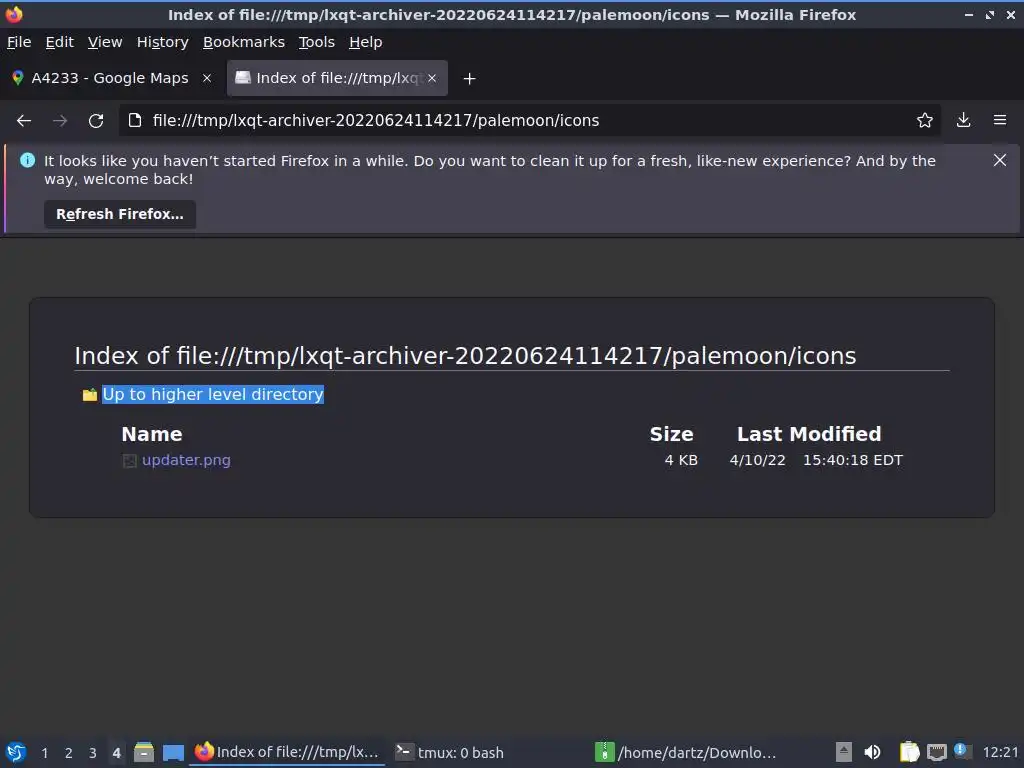Select the Index of file:///tmp/lxqt tab
Screen dimensions: 1024x768
(337, 78)
